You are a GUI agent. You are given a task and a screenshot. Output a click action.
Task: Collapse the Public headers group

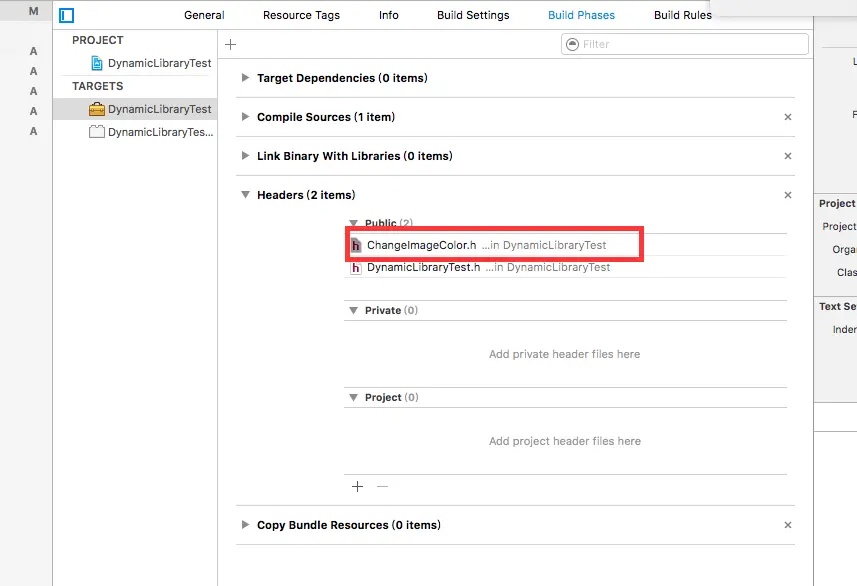coord(354,223)
